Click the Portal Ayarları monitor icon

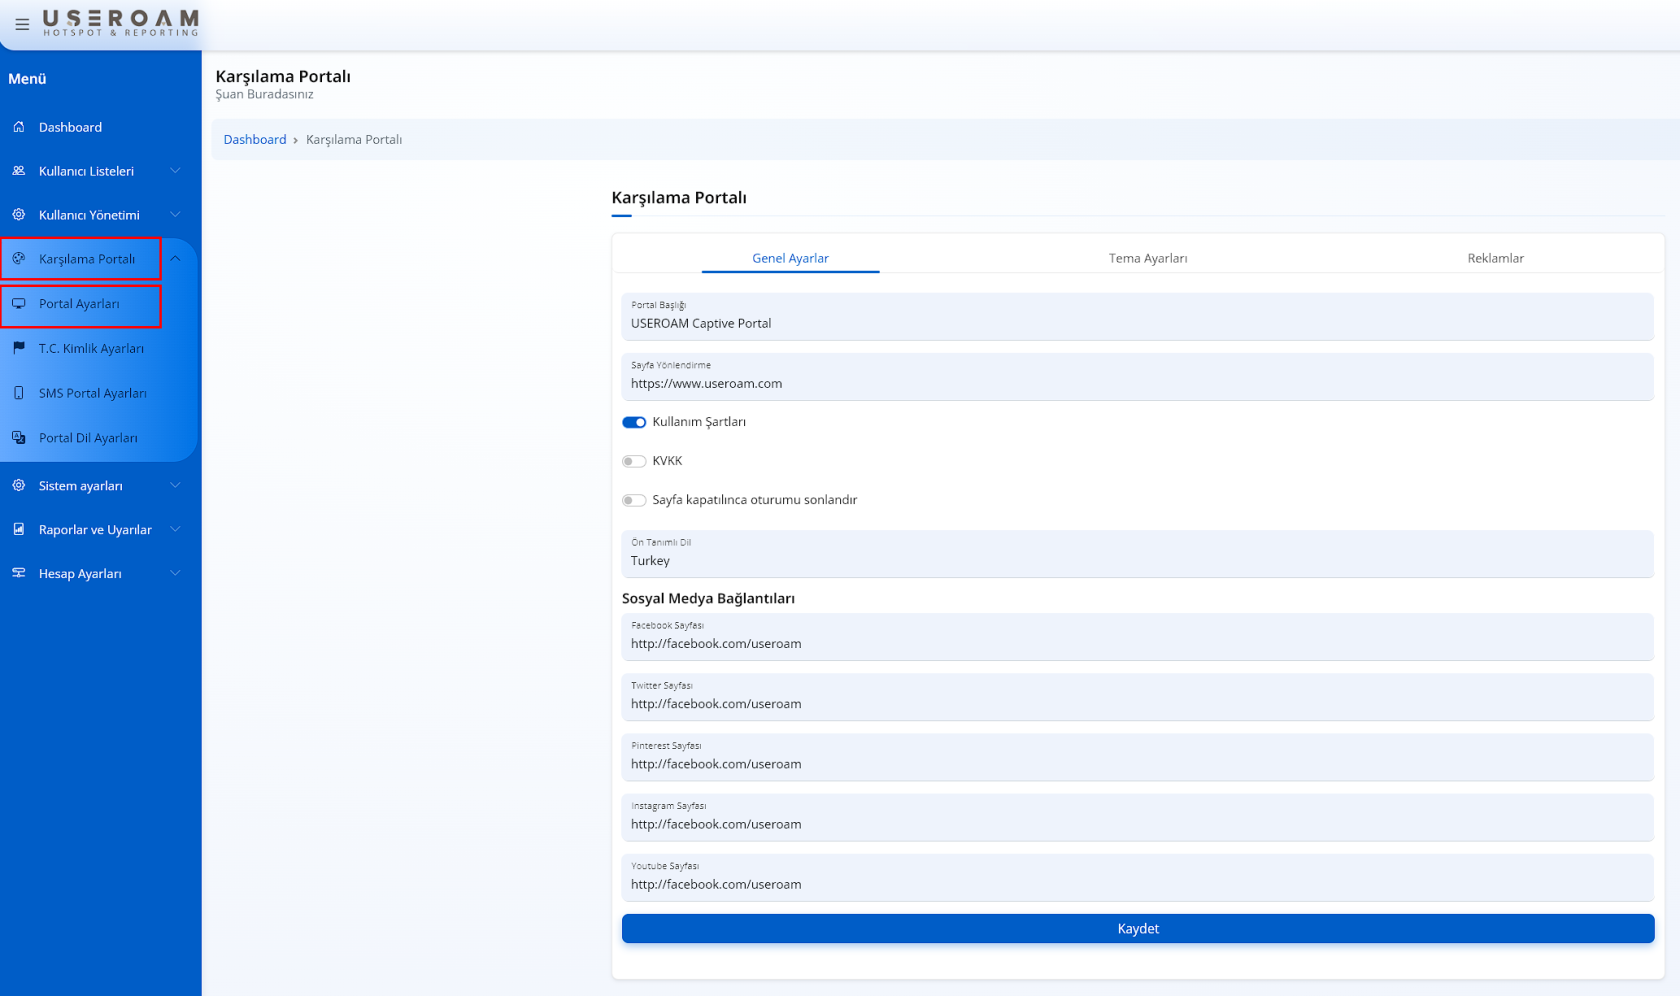[19, 304]
